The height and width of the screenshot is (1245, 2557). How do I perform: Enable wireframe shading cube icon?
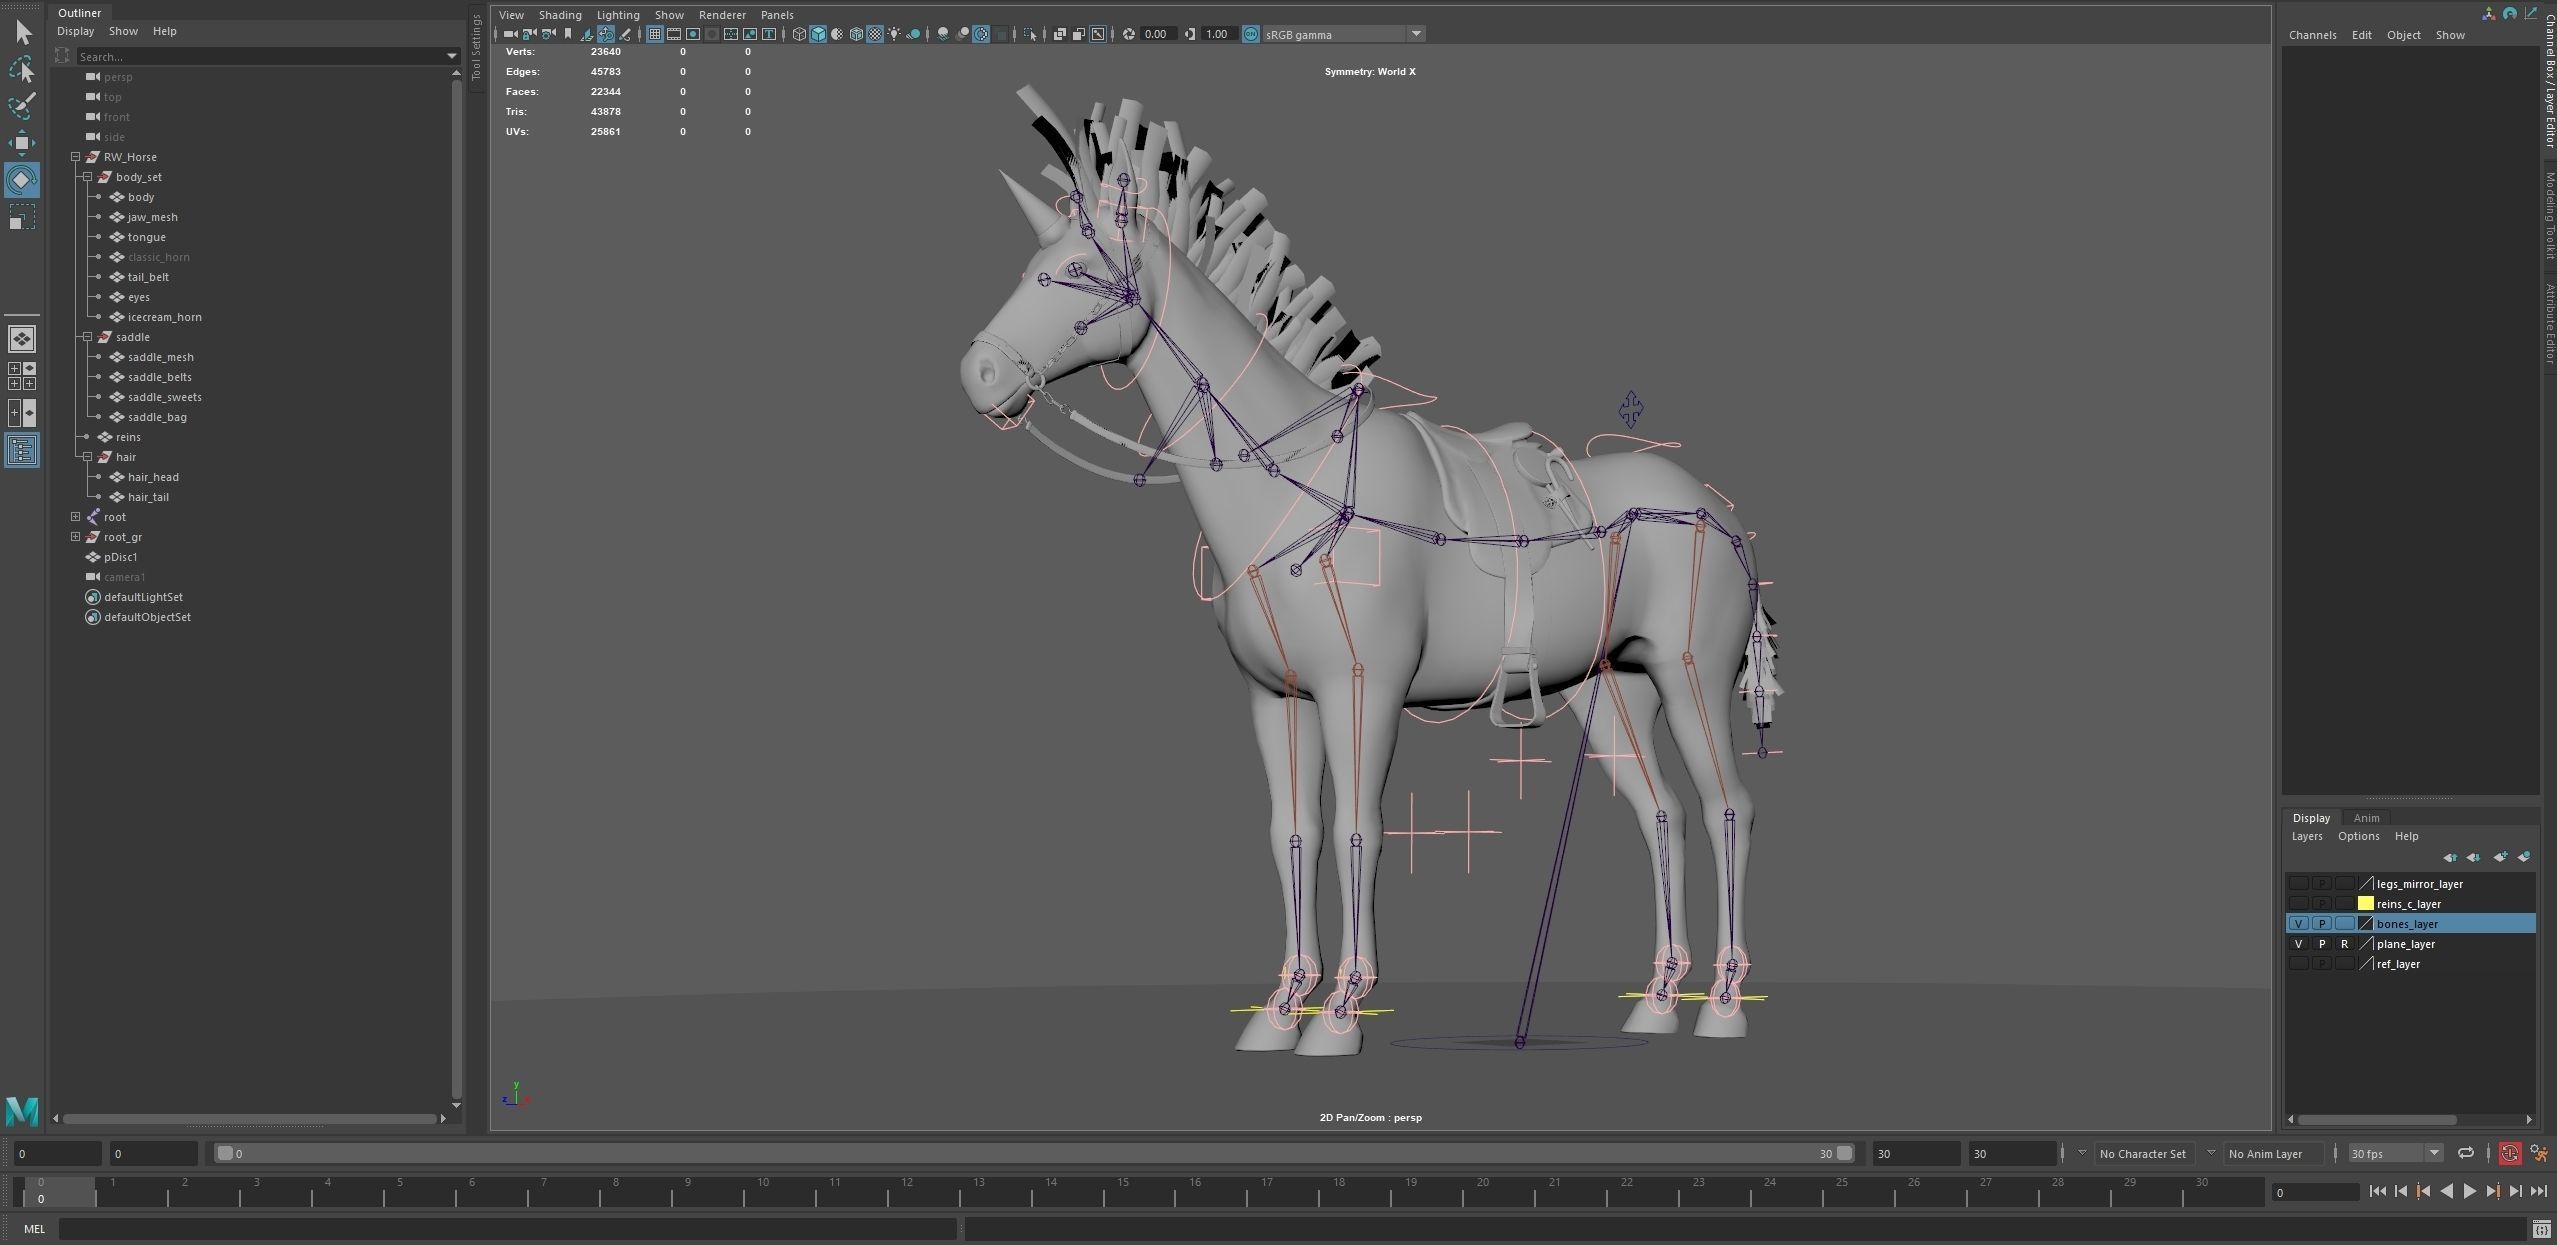coord(799,34)
